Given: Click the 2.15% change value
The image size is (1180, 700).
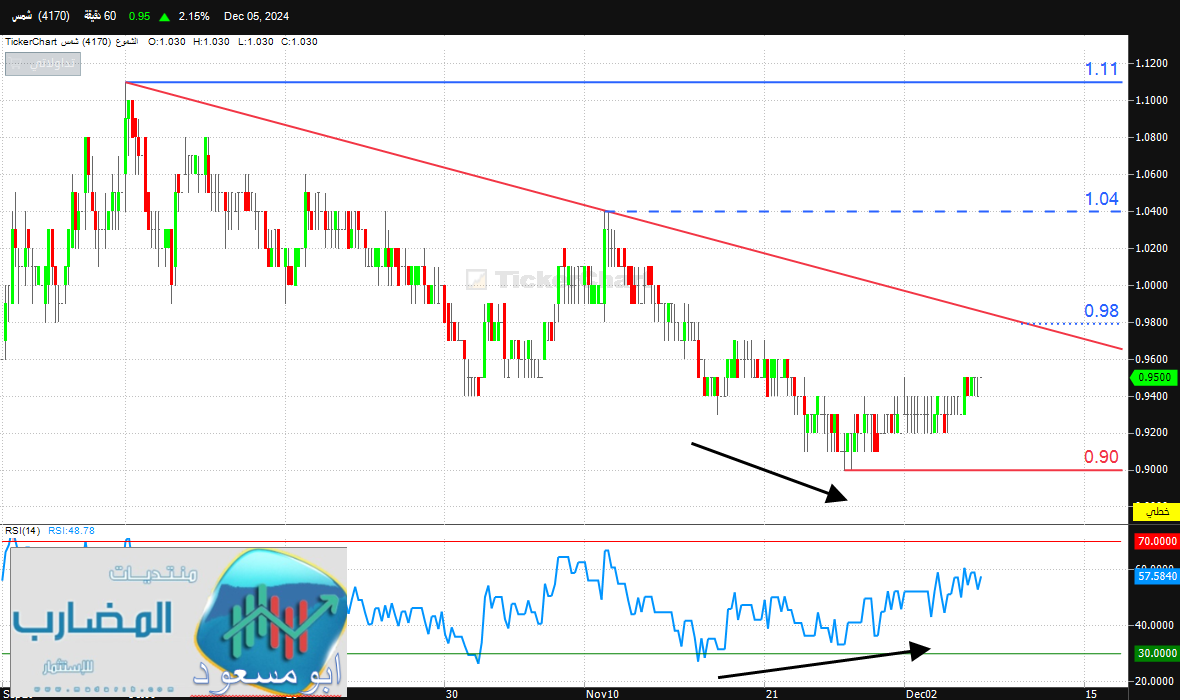Looking at the screenshot, I should pyautogui.click(x=194, y=16).
